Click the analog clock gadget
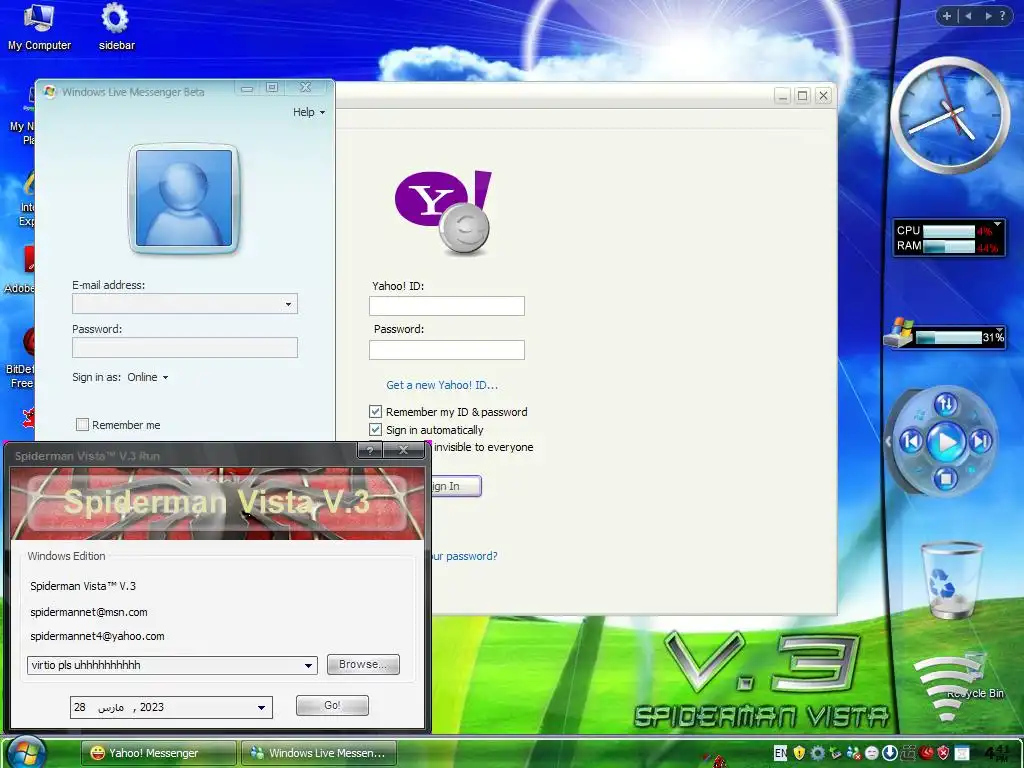Image resolution: width=1024 pixels, height=768 pixels. (x=950, y=115)
